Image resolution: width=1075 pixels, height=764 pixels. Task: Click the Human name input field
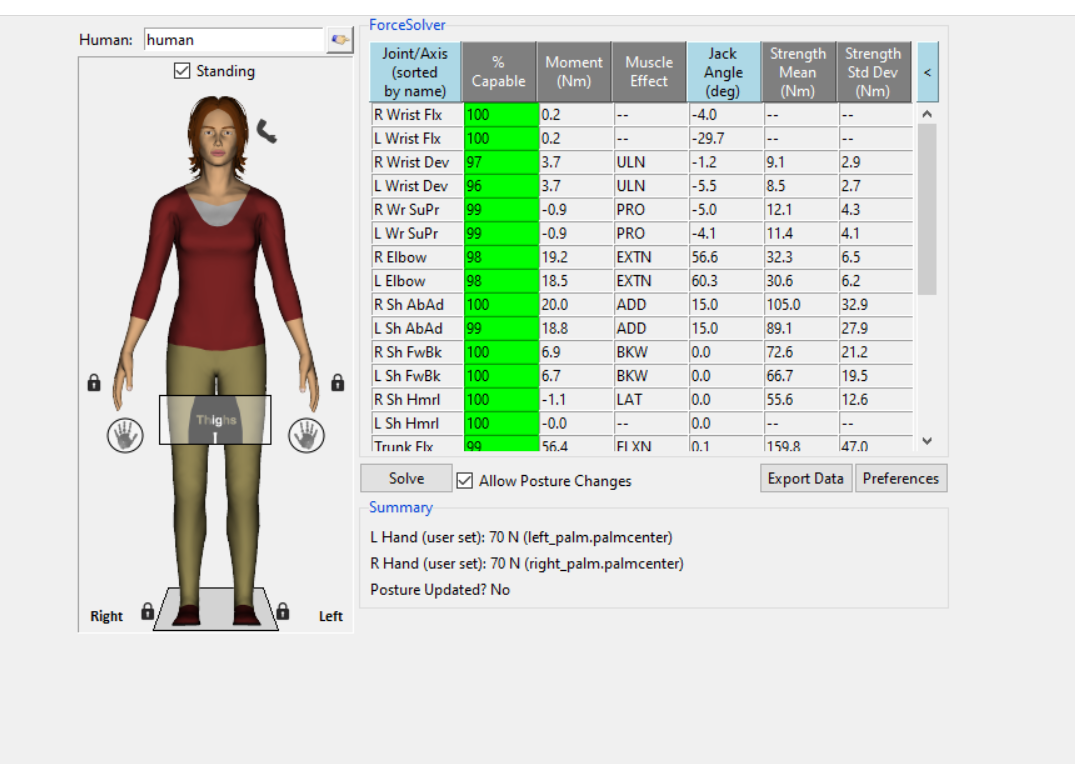click(x=234, y=40)
